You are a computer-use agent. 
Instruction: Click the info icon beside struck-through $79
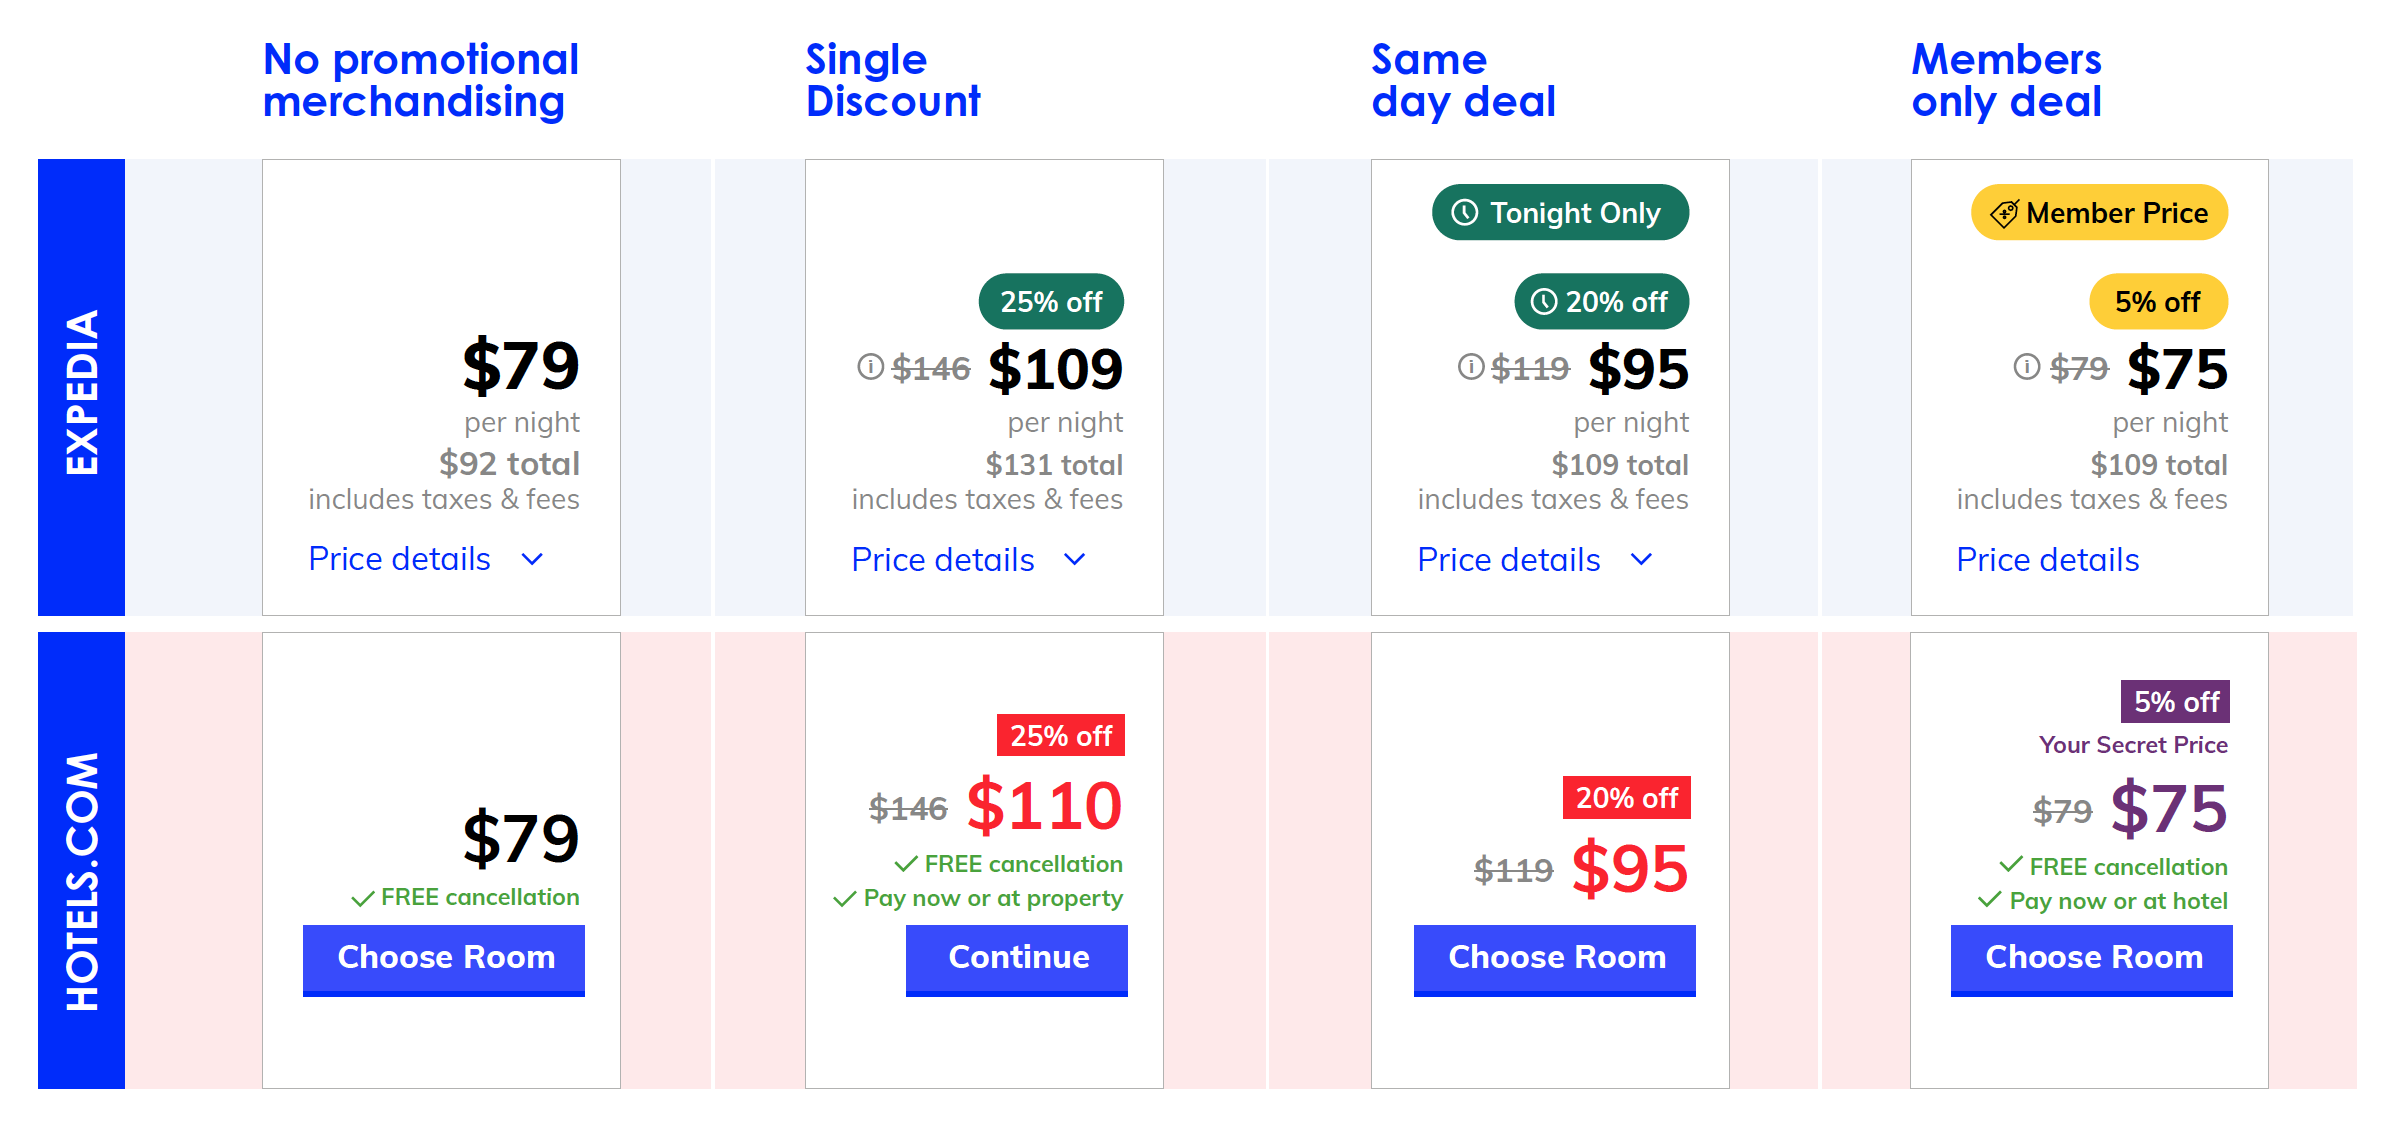click(2026, 367)
